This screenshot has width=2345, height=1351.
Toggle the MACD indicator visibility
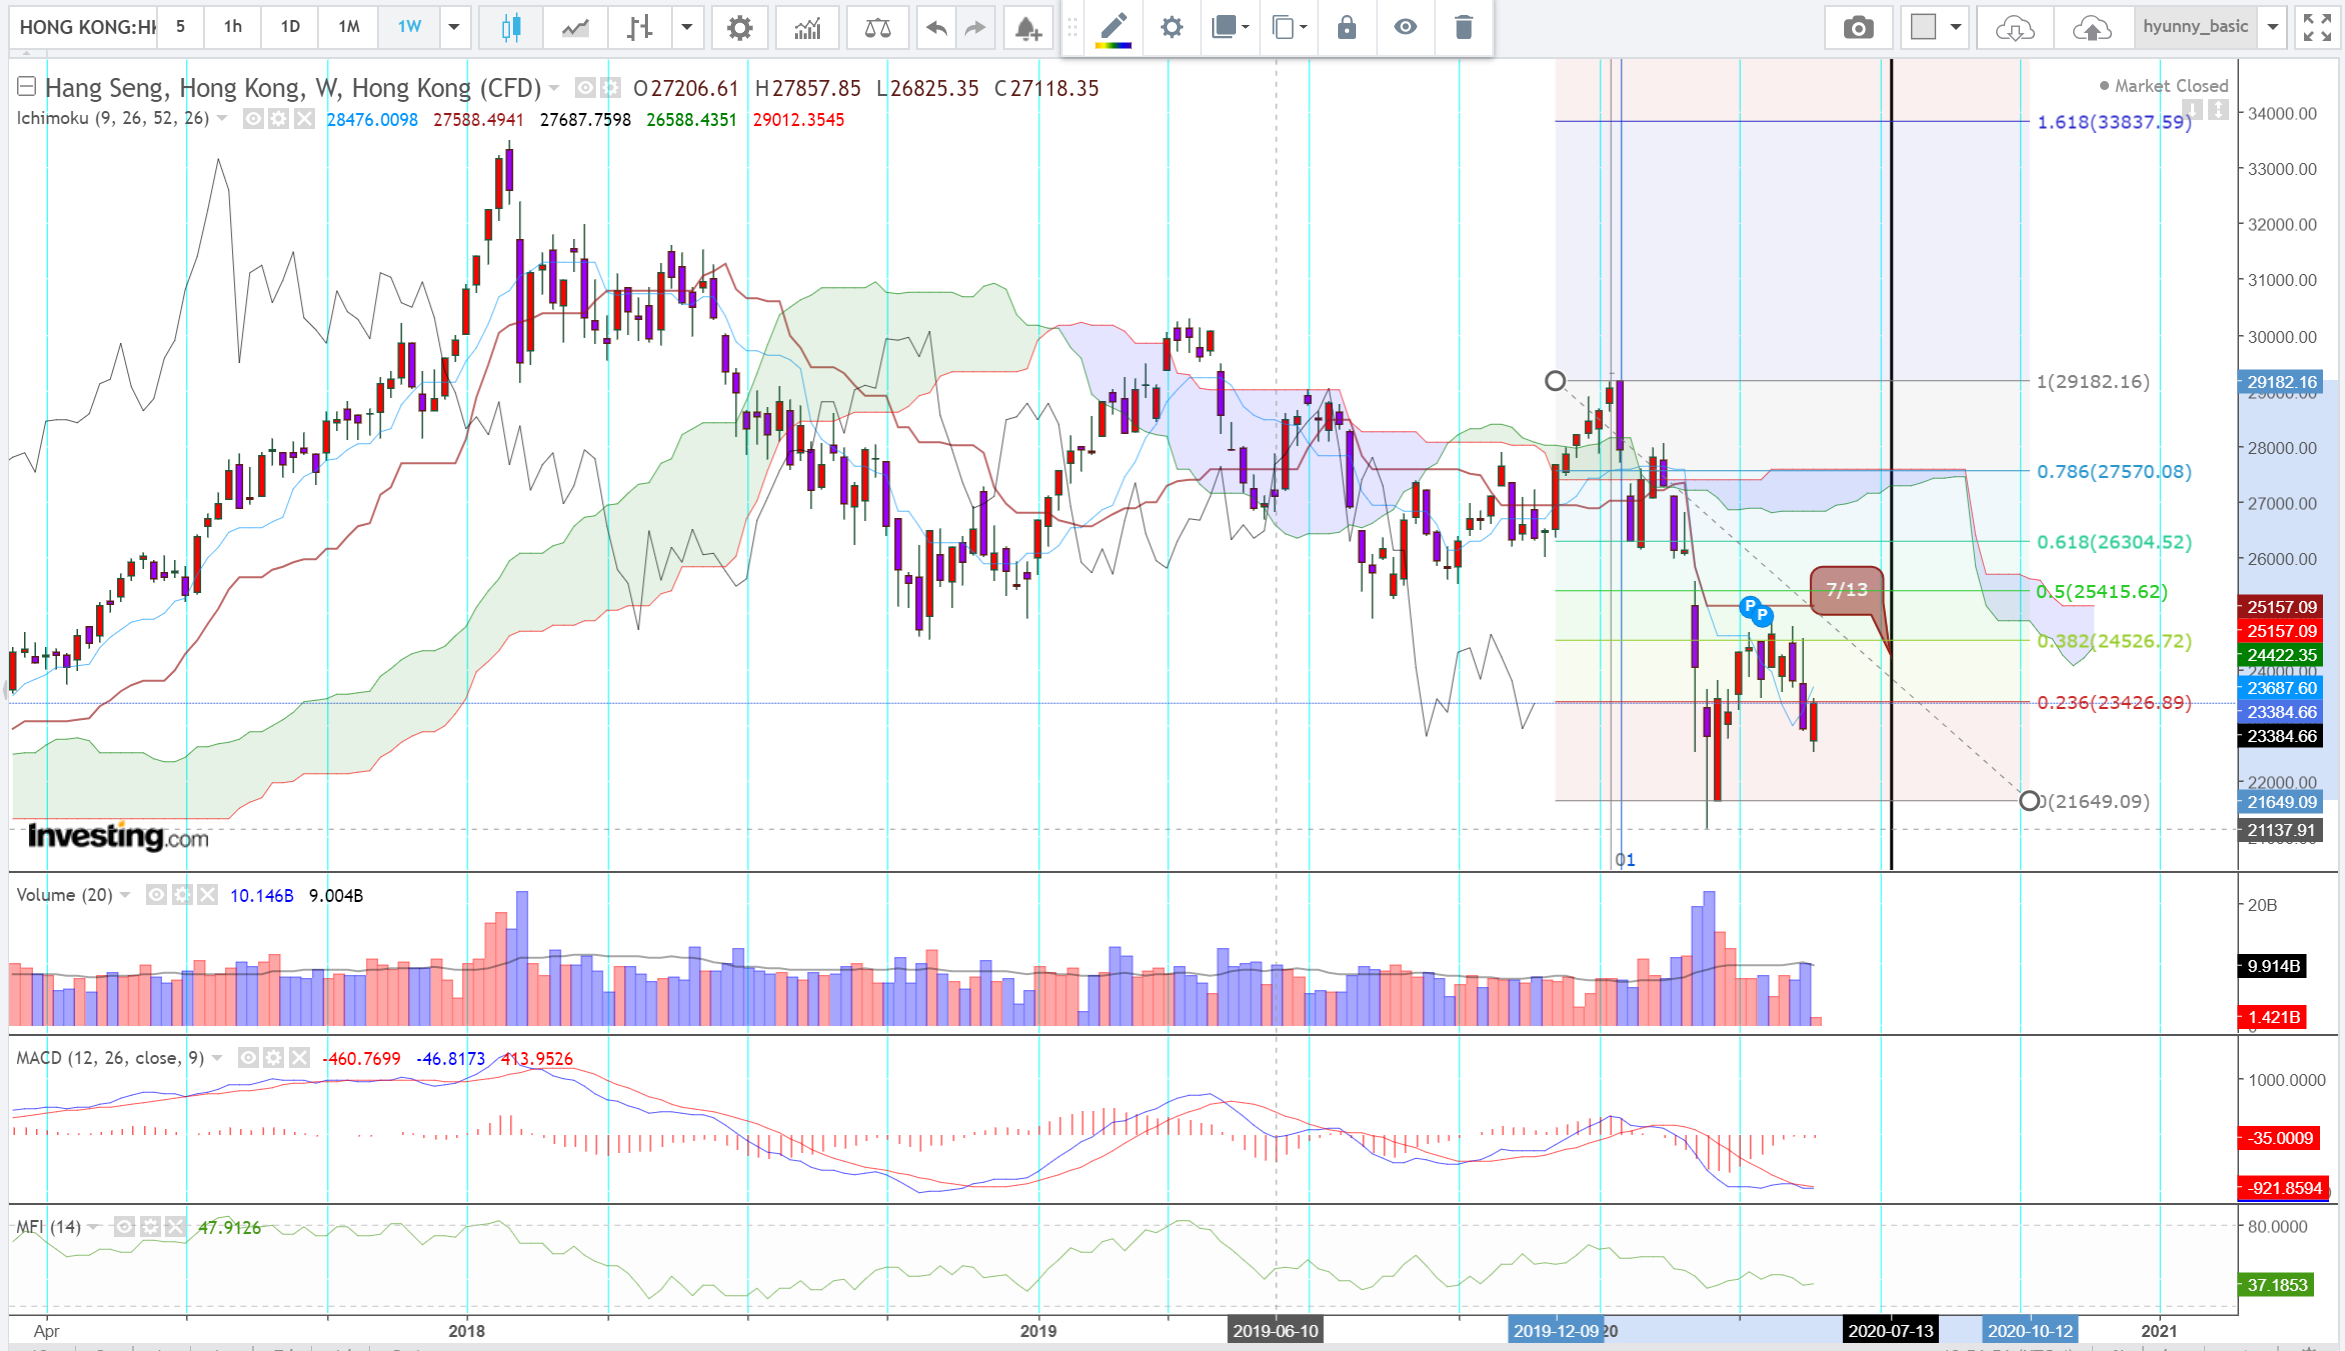(248, 1058)
